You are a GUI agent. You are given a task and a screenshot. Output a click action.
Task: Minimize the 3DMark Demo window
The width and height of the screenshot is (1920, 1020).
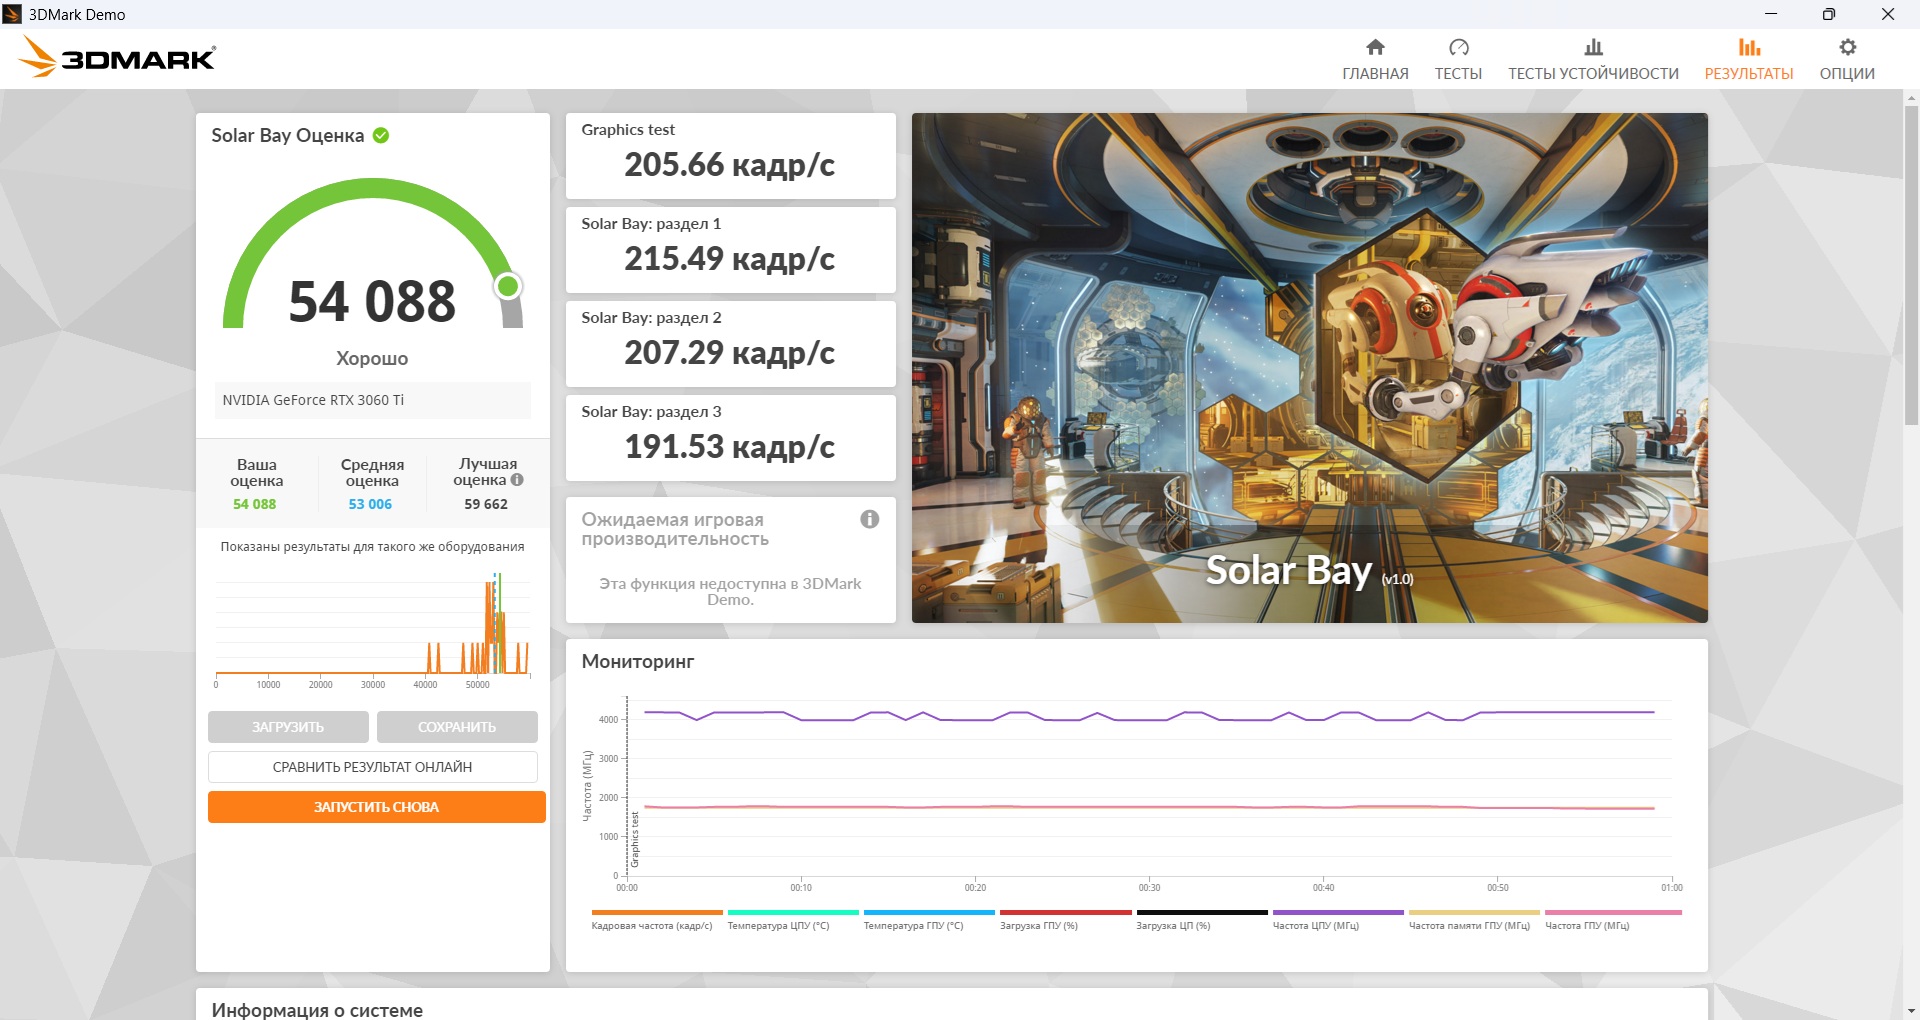pyautogui.click(x=1771, y=14)
